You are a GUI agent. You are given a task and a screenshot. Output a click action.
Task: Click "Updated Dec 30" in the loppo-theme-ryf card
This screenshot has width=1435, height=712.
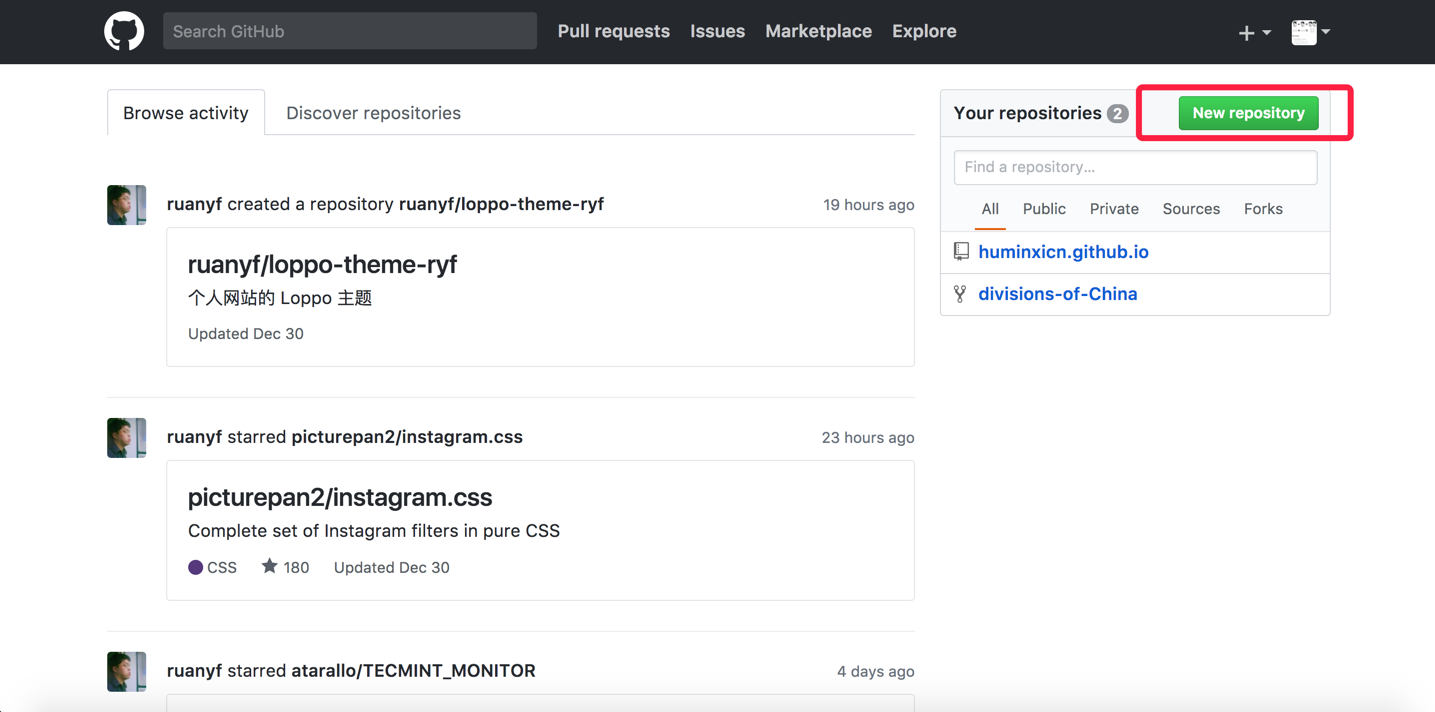click(x=246, y=334)
